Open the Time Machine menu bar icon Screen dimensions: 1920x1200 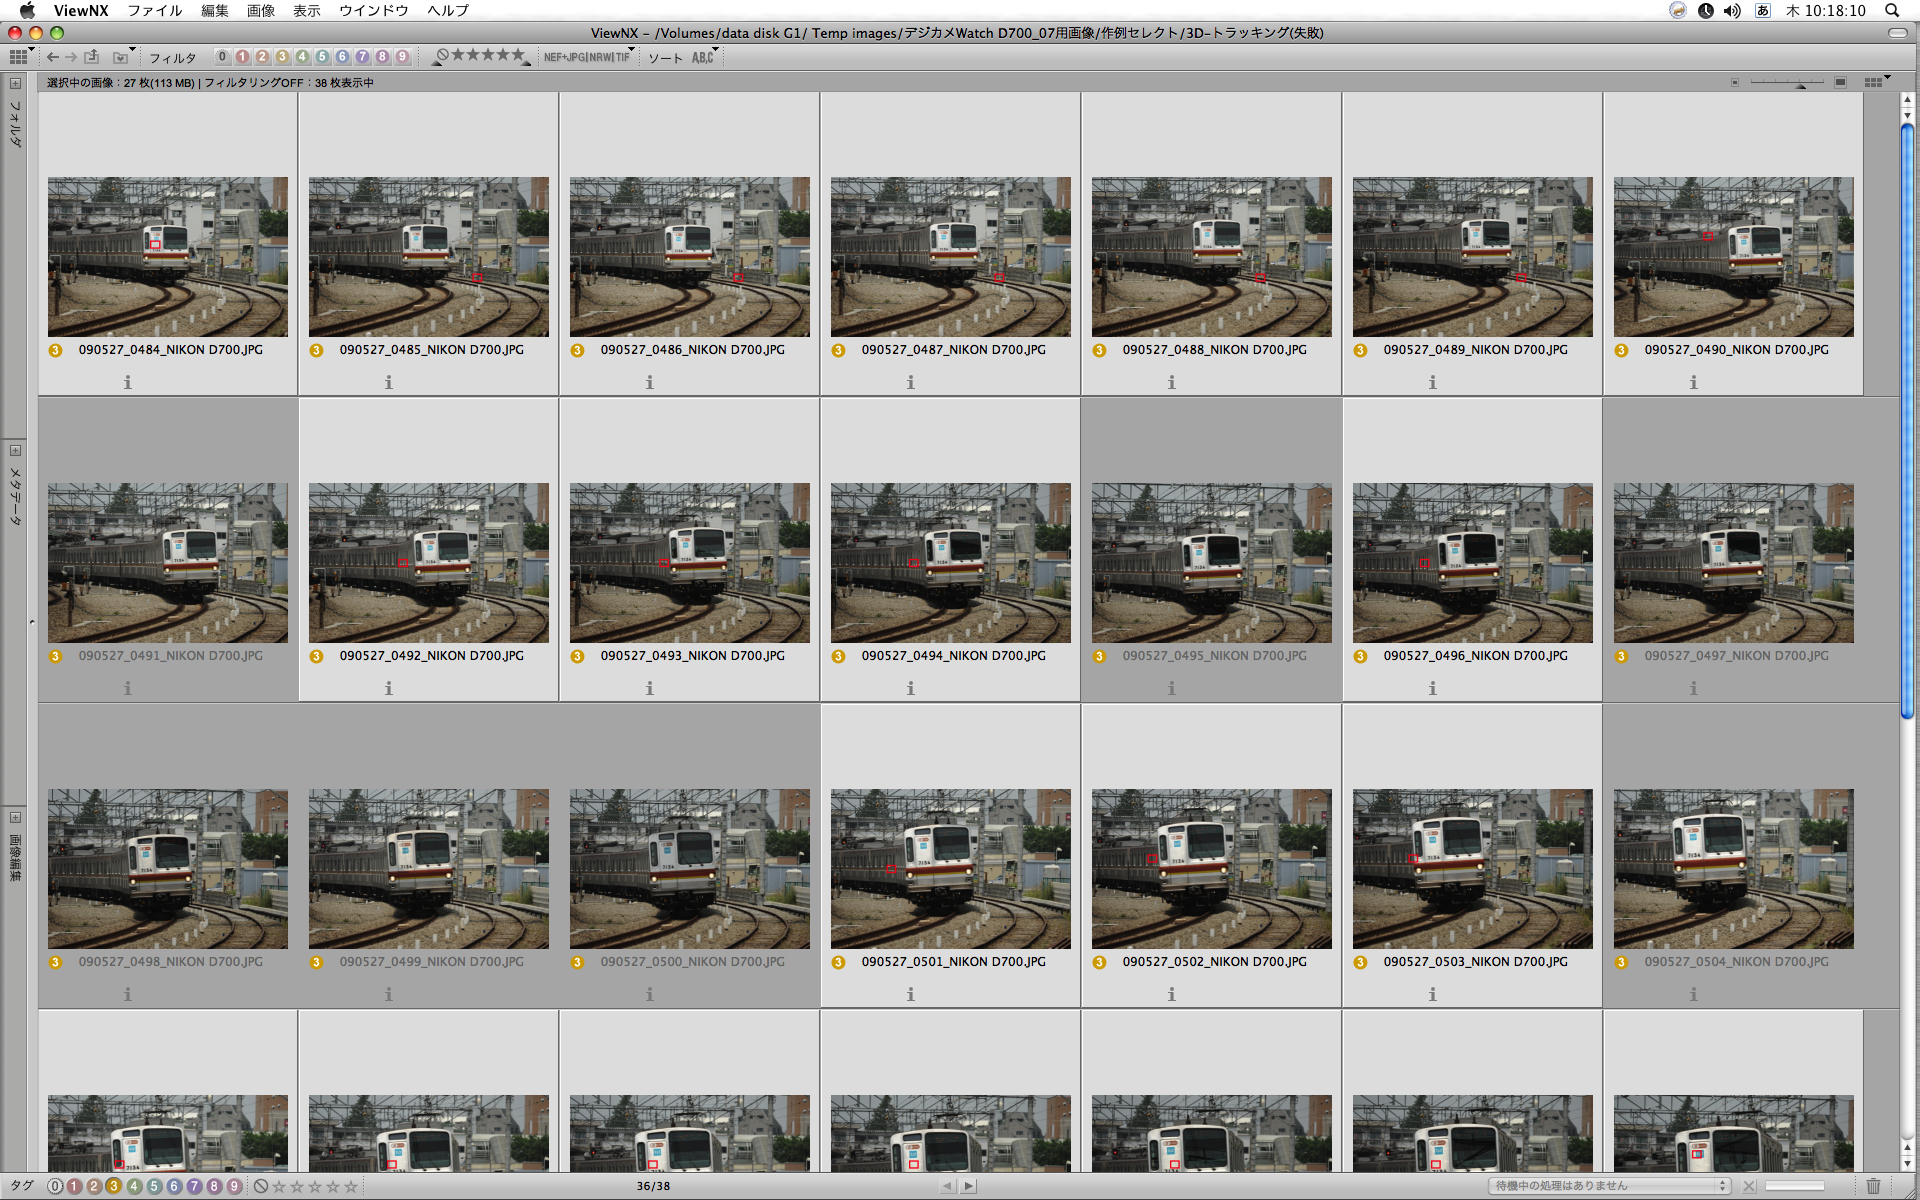pos(1705,10)
